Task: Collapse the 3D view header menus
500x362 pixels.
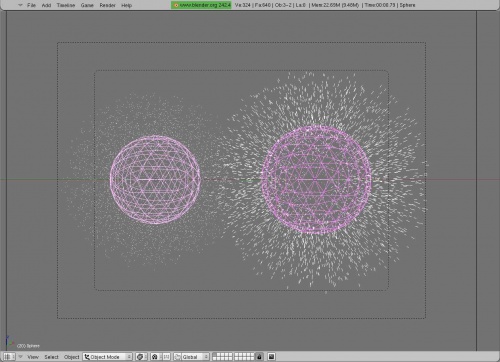Action: (21, 357)
